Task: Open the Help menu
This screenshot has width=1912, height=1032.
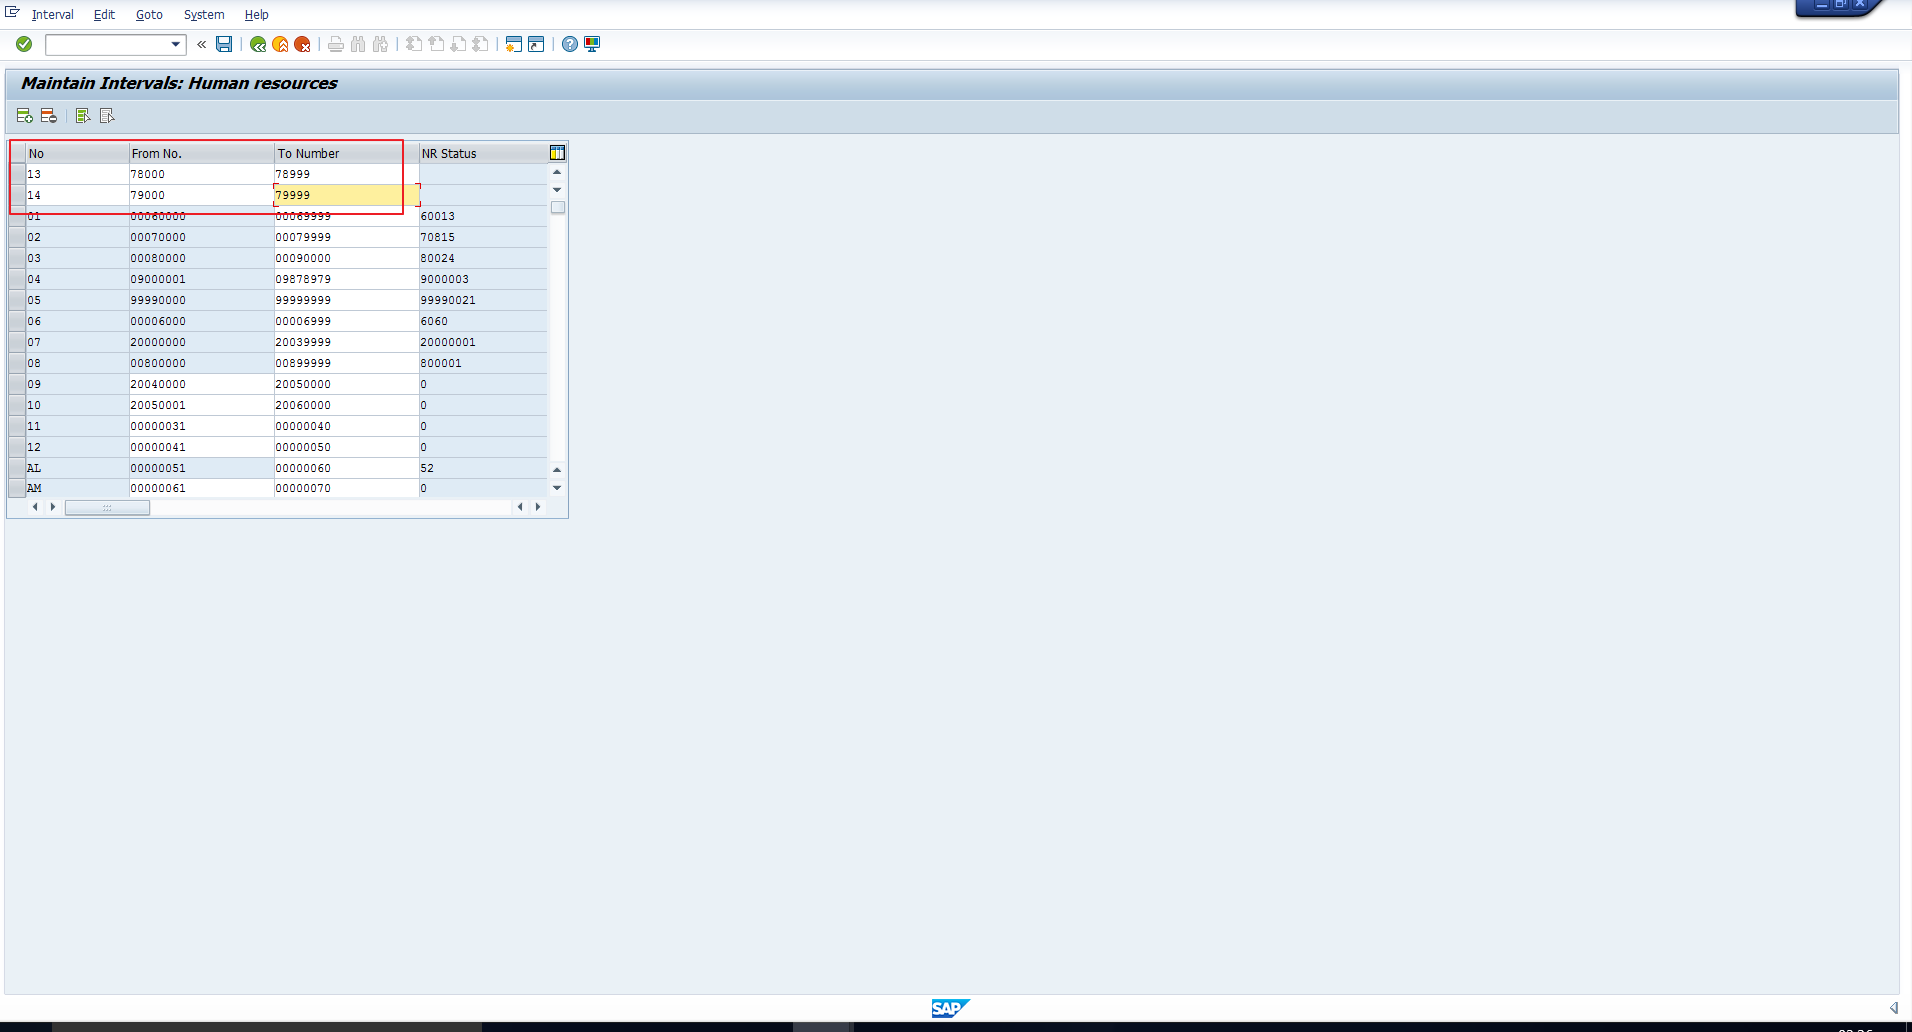Action: pos(257,15)
